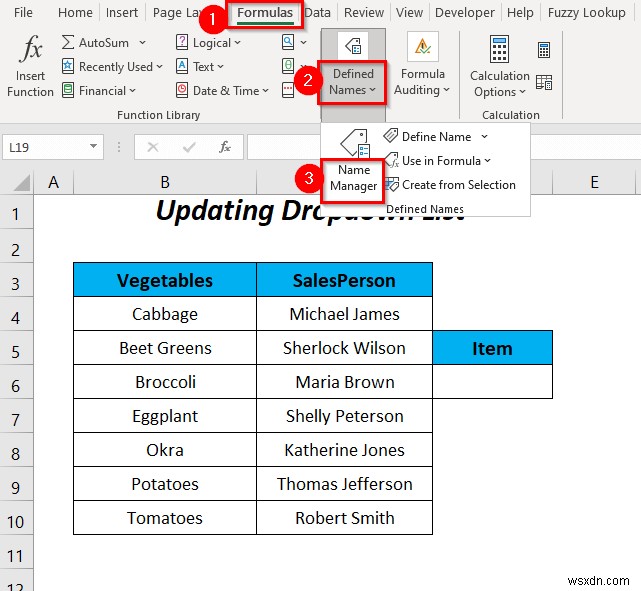
Task: Click the Formula Auditing icon
Action: point(423,47)
